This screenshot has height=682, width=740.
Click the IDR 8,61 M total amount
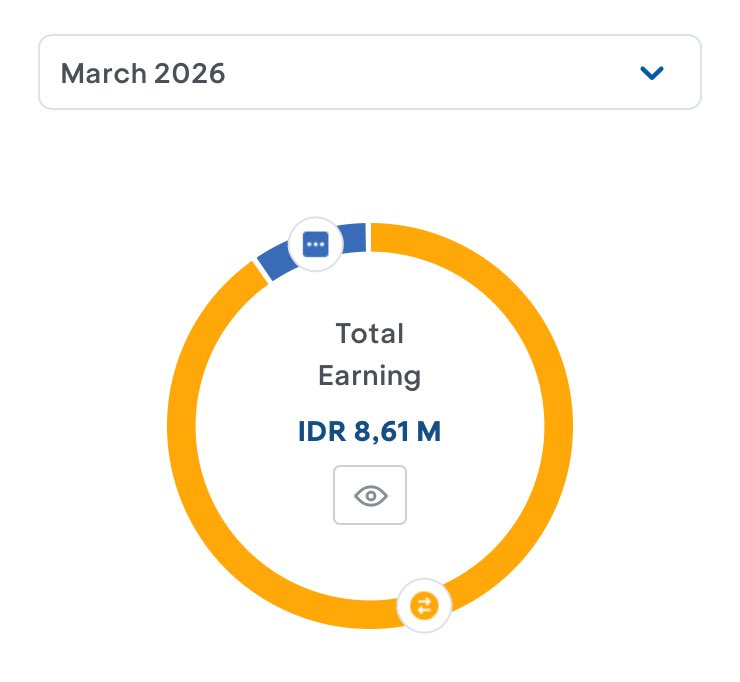(370, 431)
